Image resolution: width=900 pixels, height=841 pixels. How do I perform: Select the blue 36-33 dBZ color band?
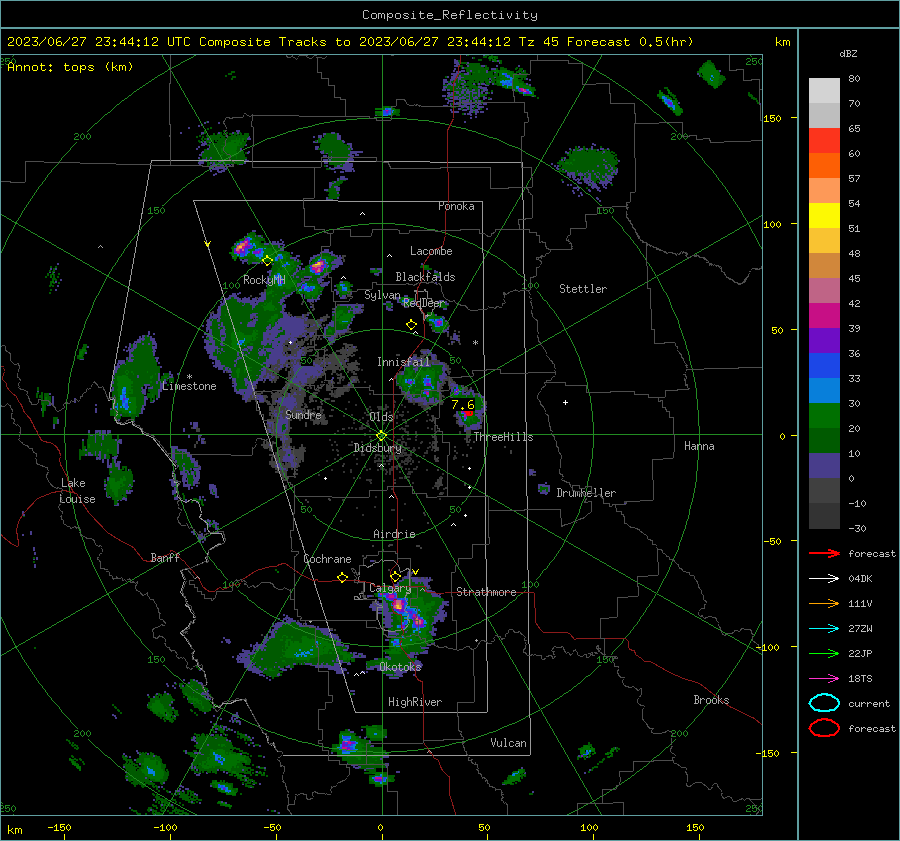click(824, 365)
